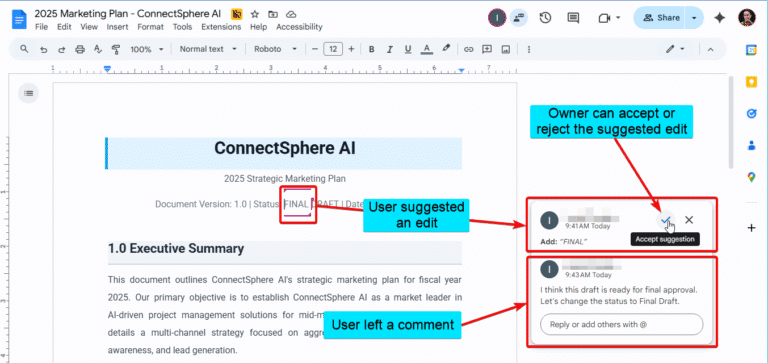Open the Edit menu

click(64, 27)
